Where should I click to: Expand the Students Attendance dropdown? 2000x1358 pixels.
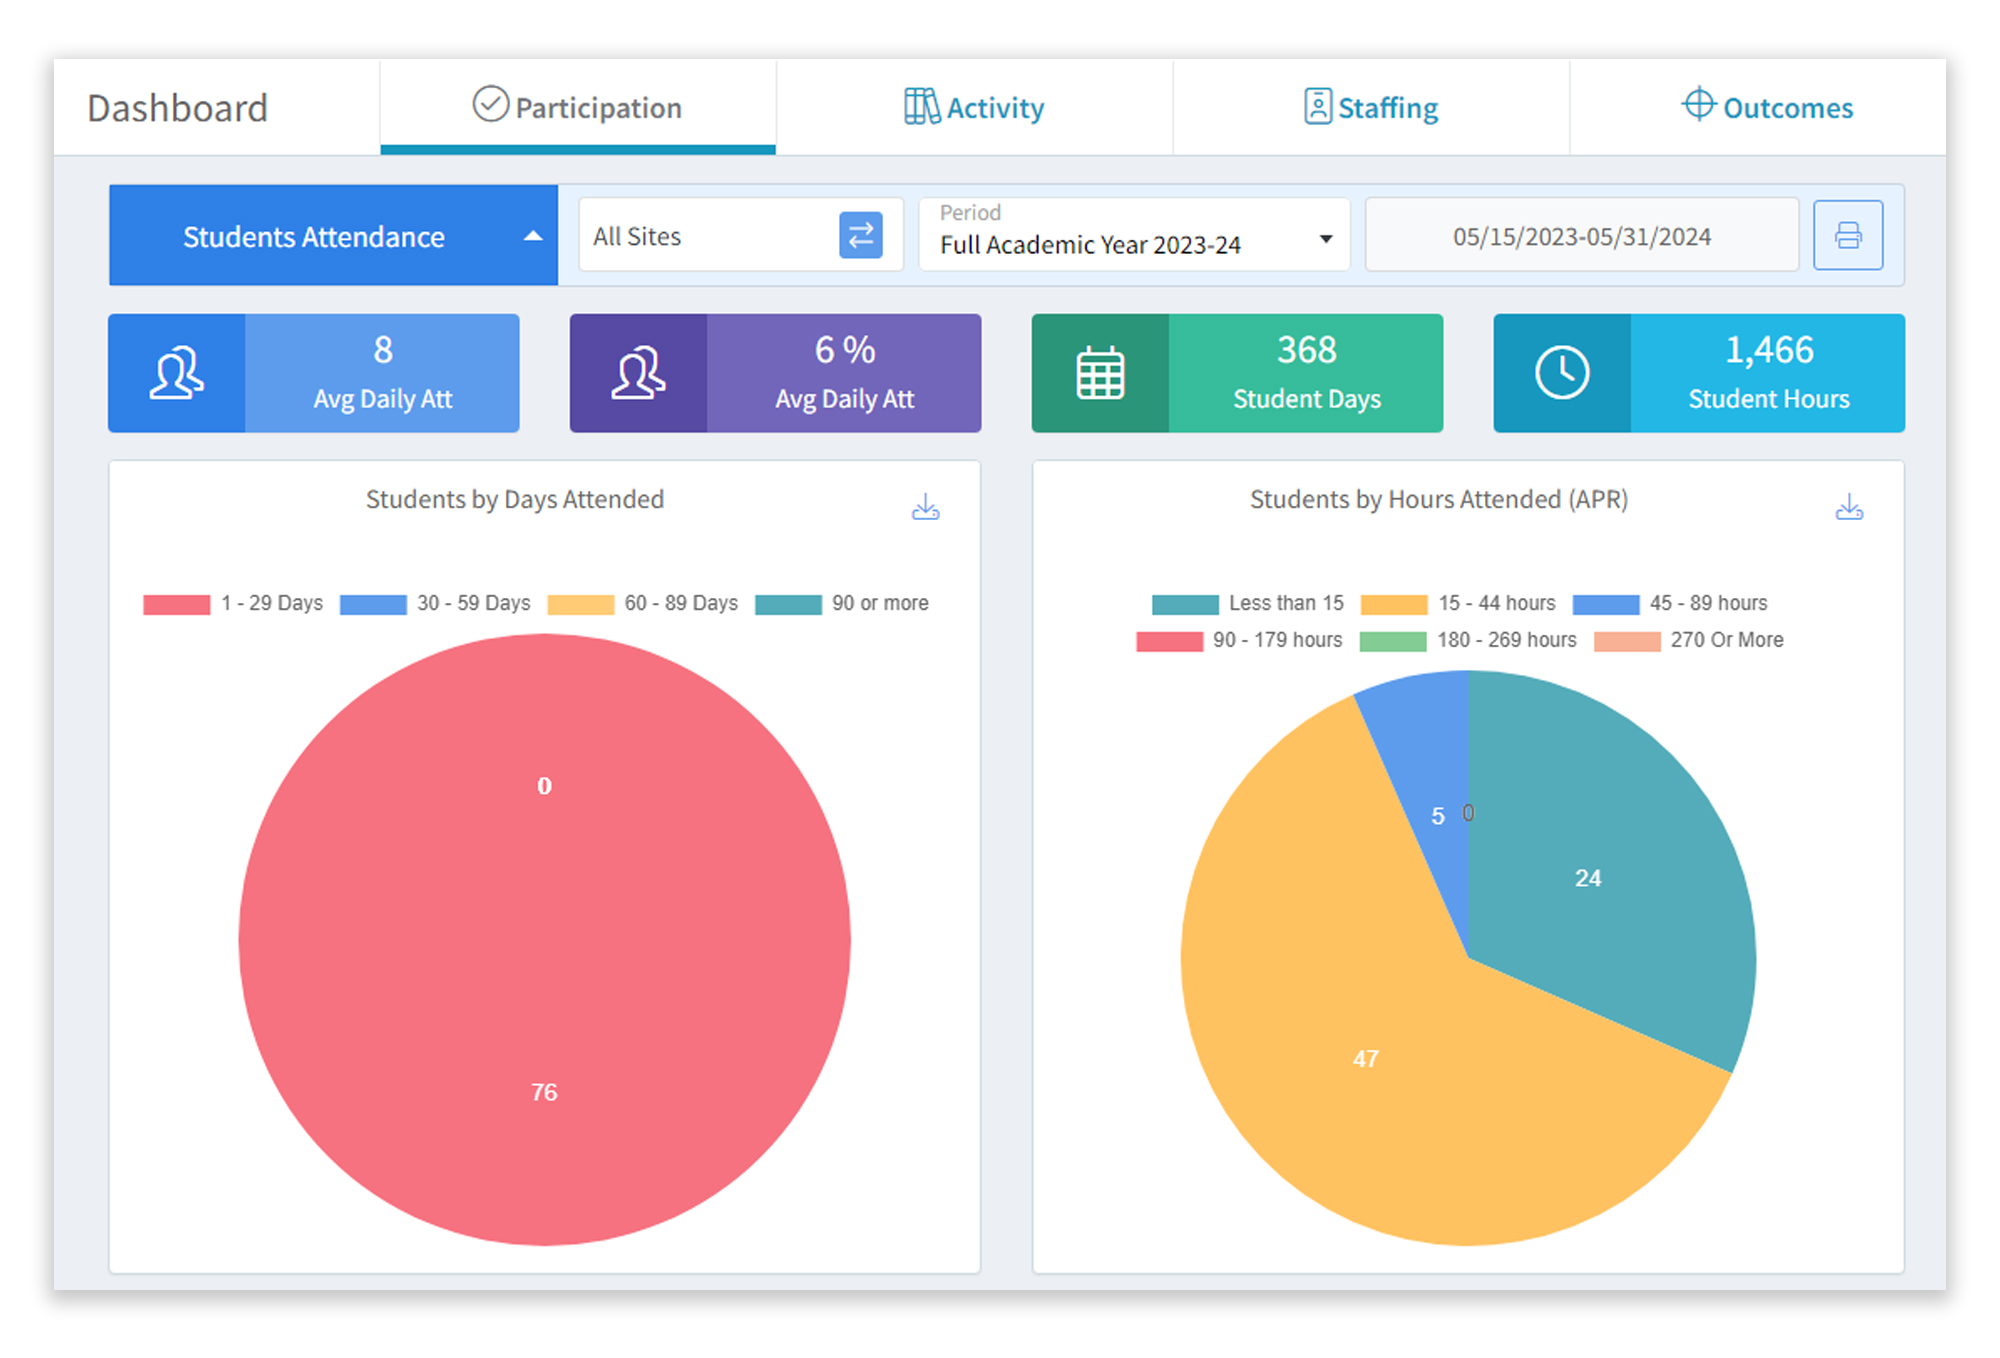click(333, 236)
